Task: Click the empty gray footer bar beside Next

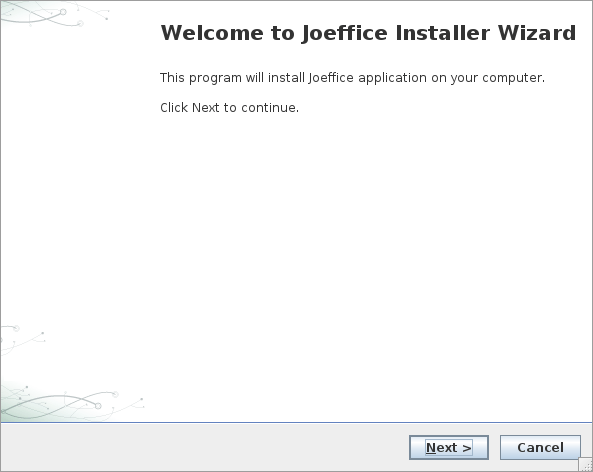Action: click(x=204, y=447)
